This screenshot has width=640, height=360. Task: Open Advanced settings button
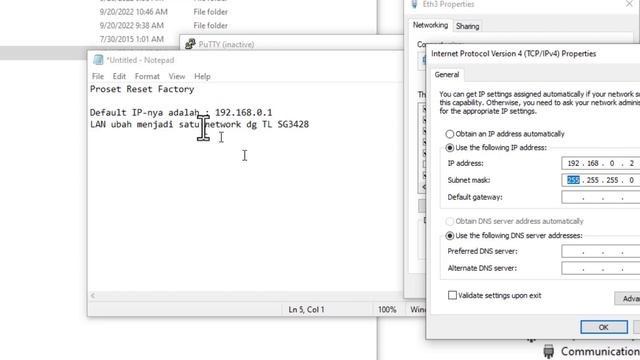point(627,299)
